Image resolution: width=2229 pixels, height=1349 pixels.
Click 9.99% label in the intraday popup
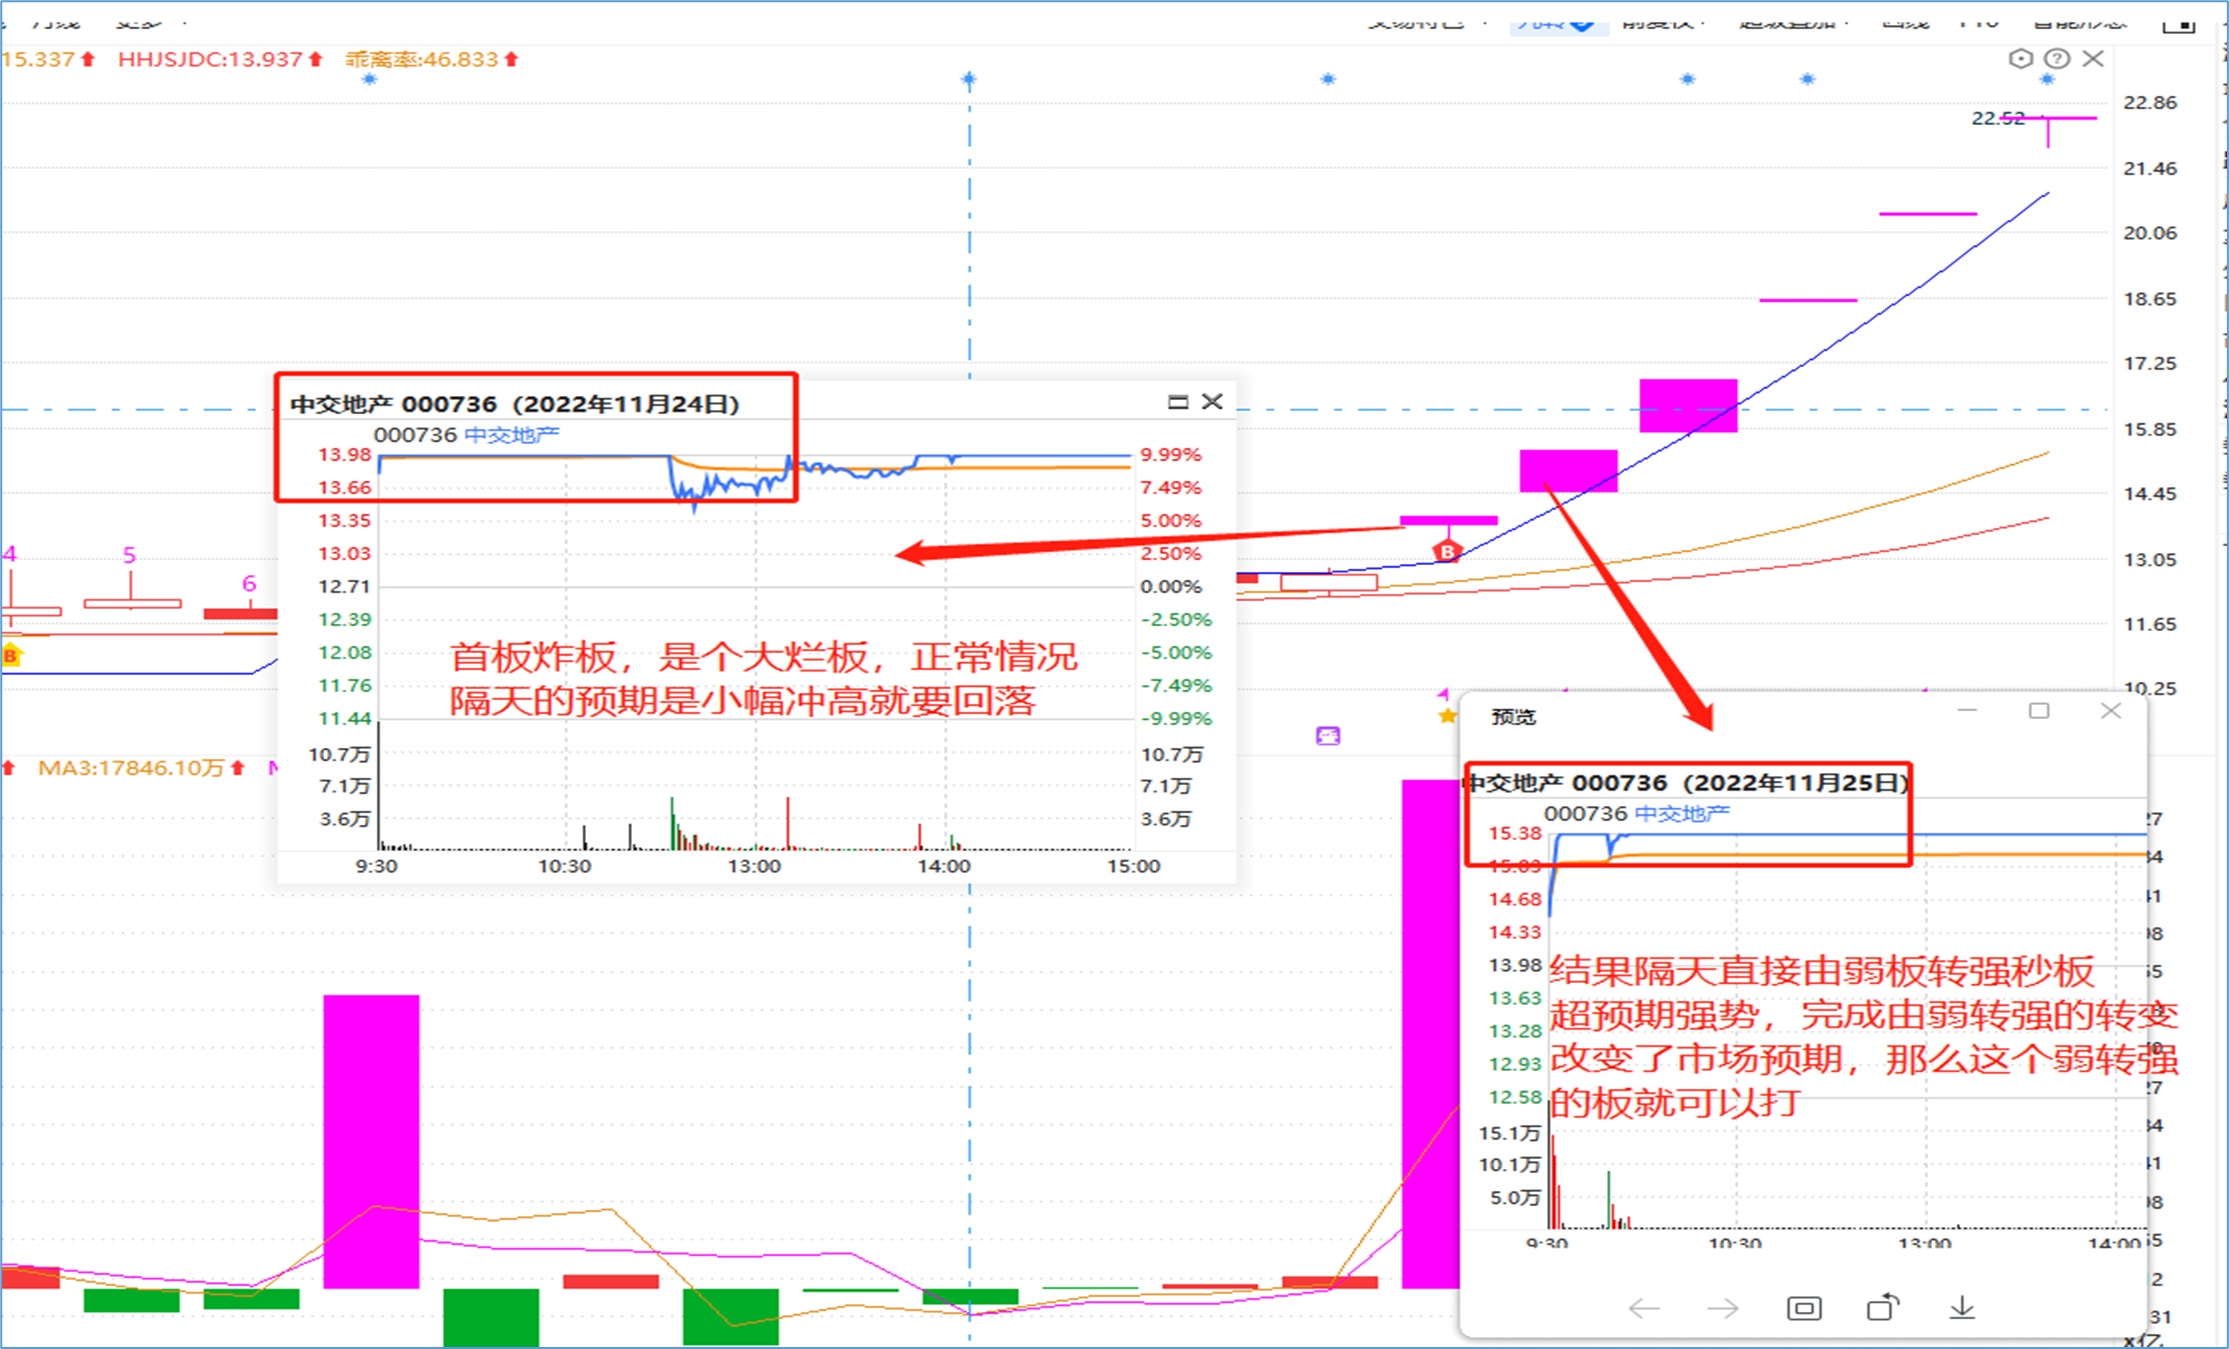point(1171,454)
